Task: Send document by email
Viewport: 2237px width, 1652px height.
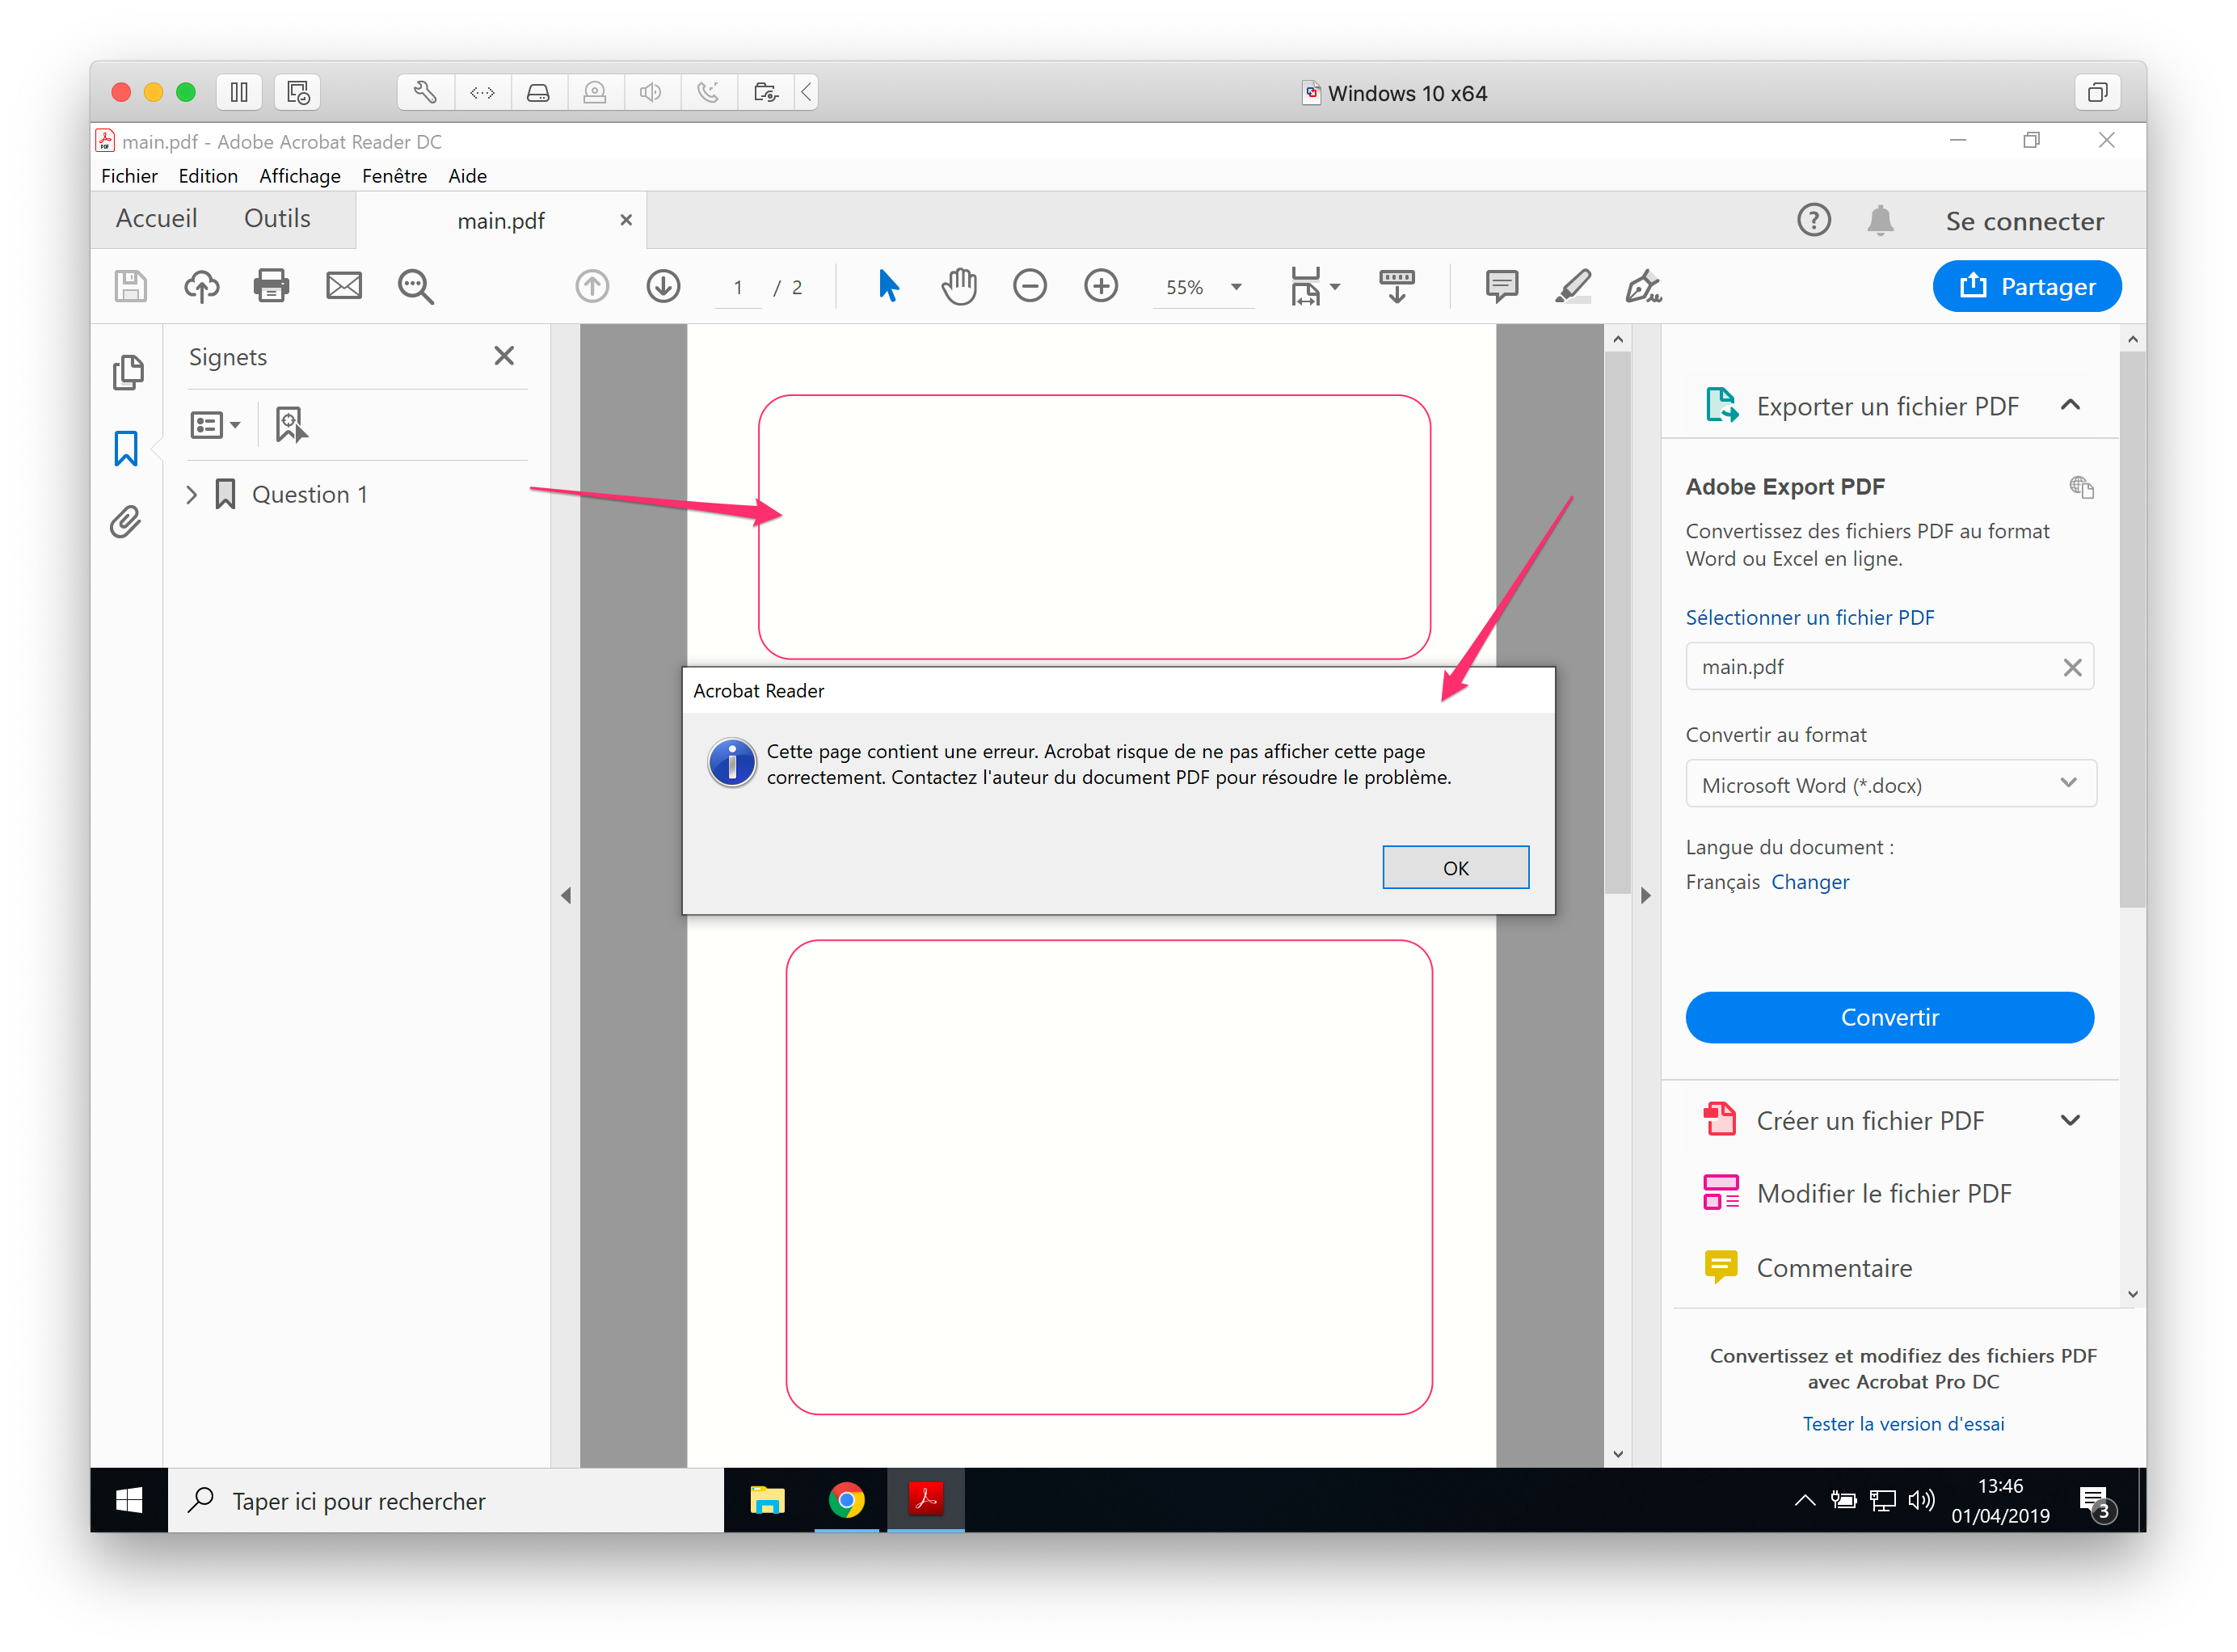Action: [x=344, y=286]
